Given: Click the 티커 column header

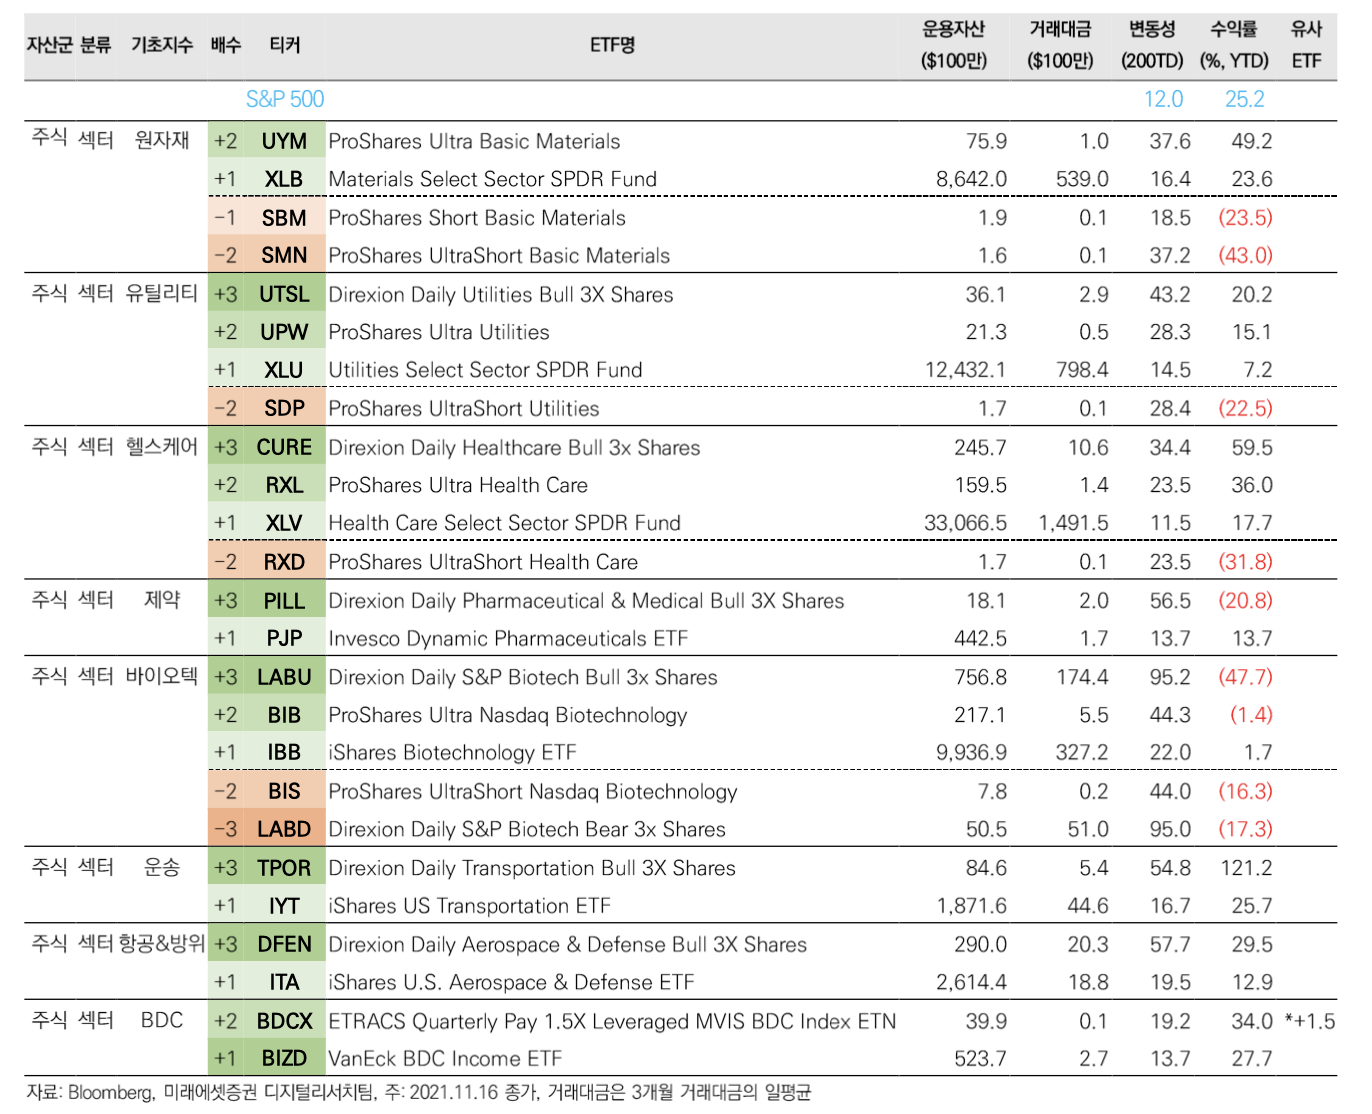Looking at the screenshot, I should pyautogui.click(x=285, y=45).
